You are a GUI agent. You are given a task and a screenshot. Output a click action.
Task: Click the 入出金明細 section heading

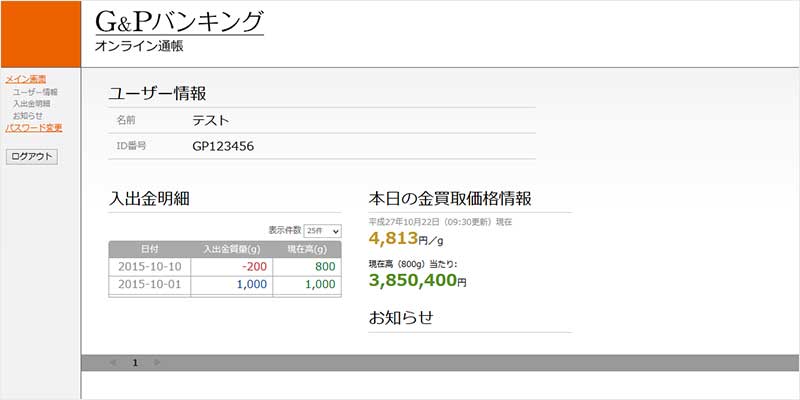point(149,198)
